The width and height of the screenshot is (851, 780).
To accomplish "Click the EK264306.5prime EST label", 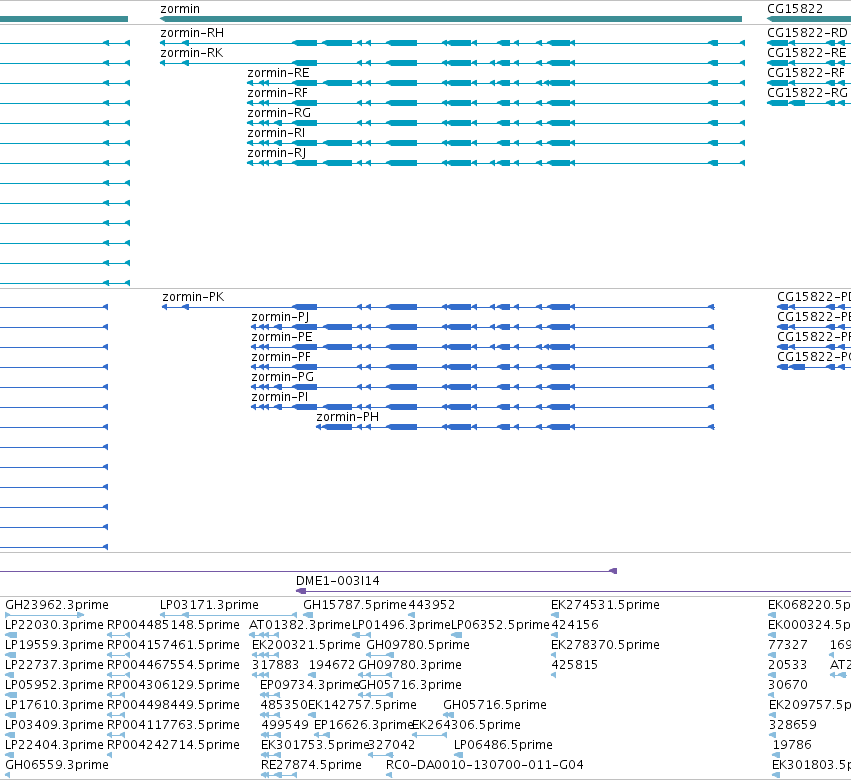I will point(466,725).
